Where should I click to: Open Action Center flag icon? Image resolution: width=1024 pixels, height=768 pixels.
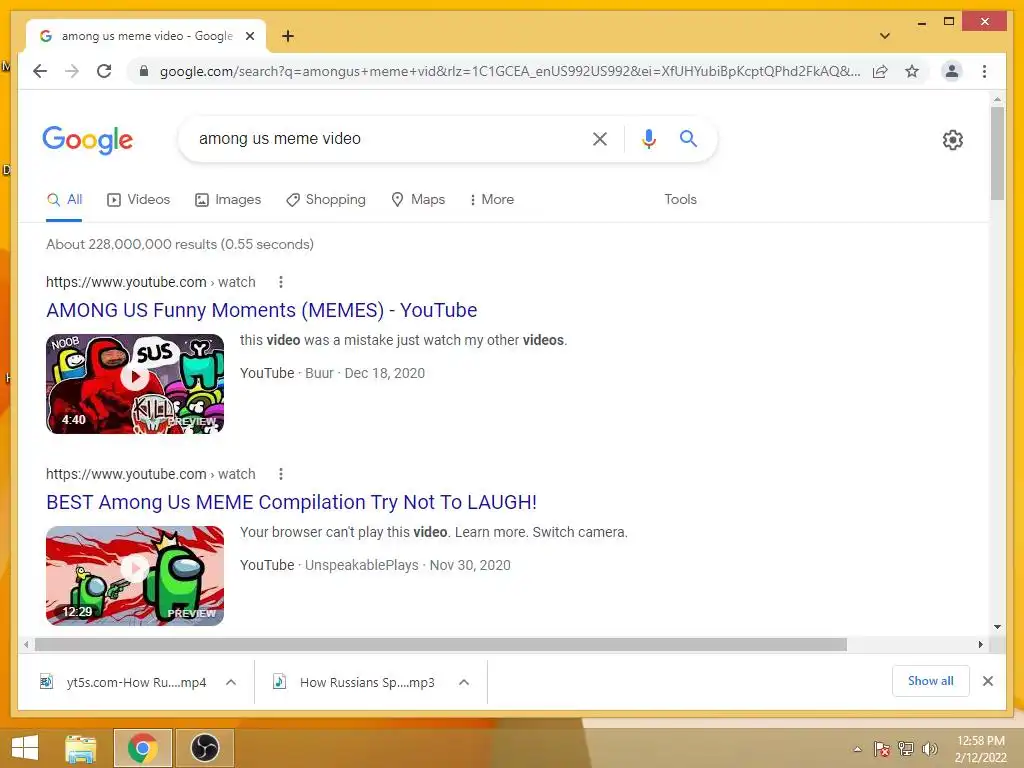click(x=882, y=749)
